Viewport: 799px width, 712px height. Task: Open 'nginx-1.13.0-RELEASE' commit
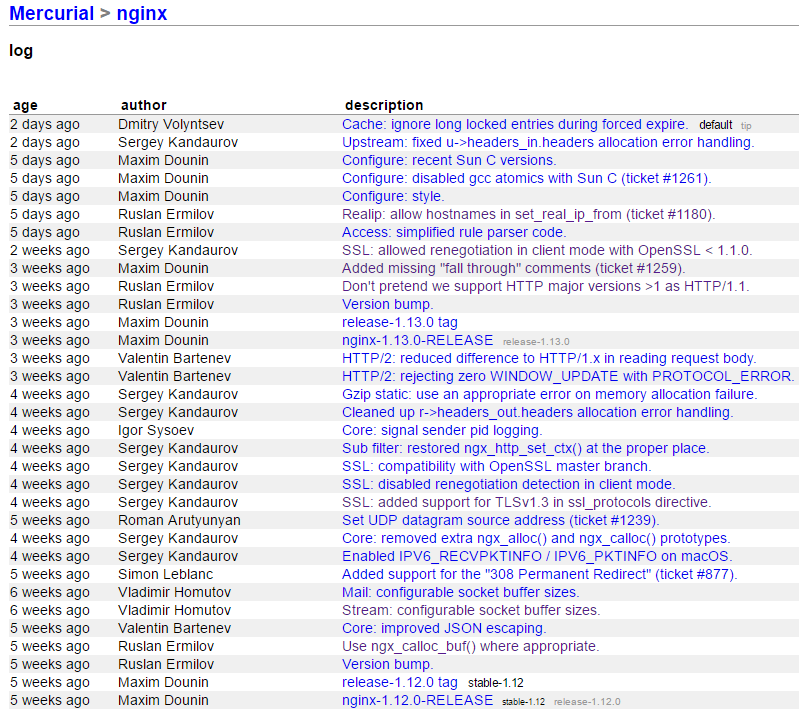417,340
